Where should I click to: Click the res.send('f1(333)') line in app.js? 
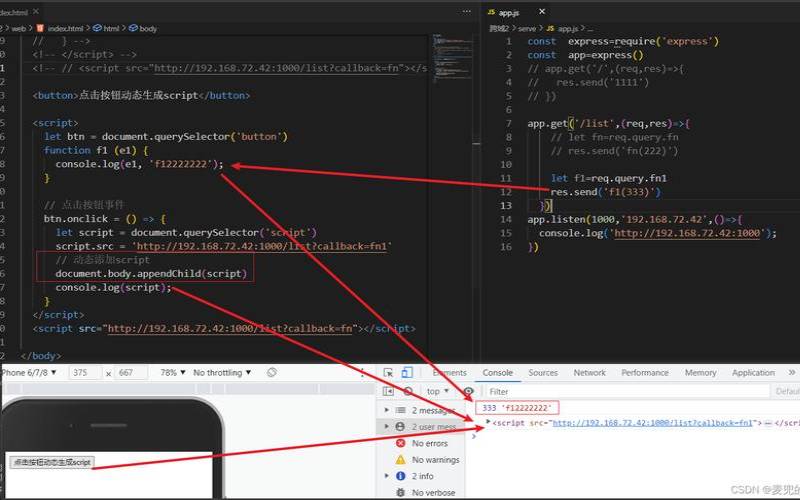pos(606,192)
